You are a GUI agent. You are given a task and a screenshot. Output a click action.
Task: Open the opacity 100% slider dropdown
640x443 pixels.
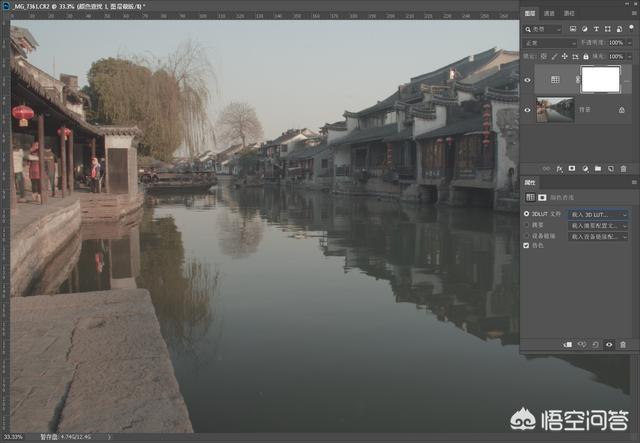629,43
